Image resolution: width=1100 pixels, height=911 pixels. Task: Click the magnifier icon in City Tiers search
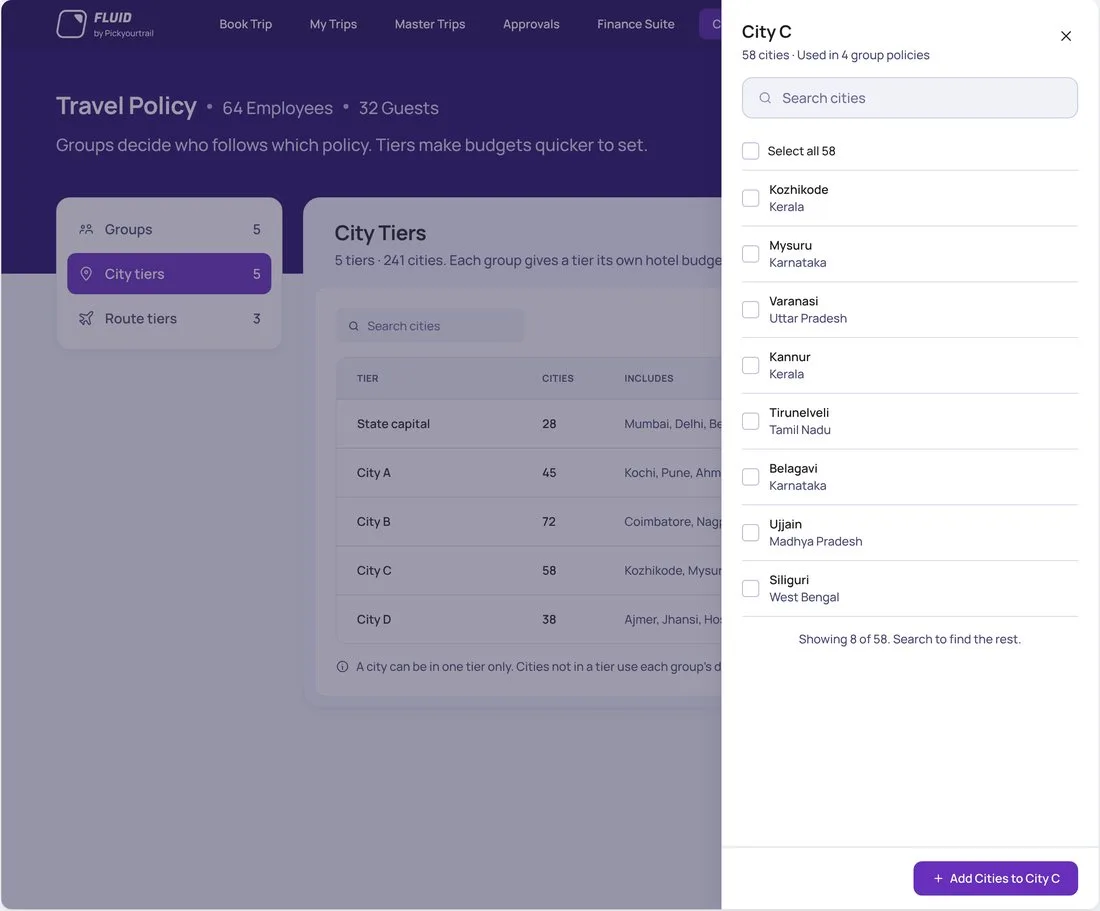[354, 326]
